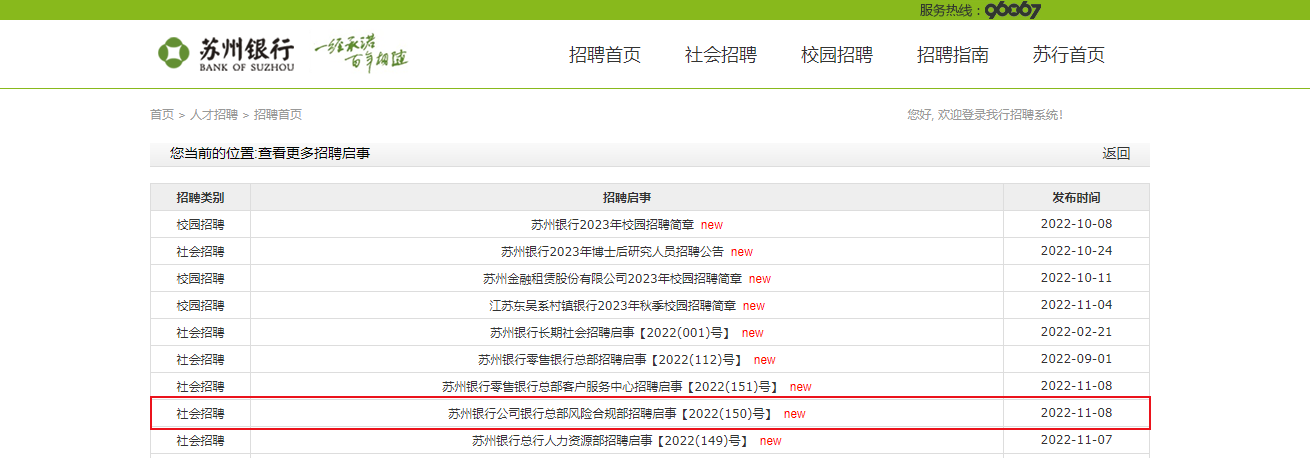
Task: Click the date 2022-09-01 cell
Action: tap(1076, 360)
